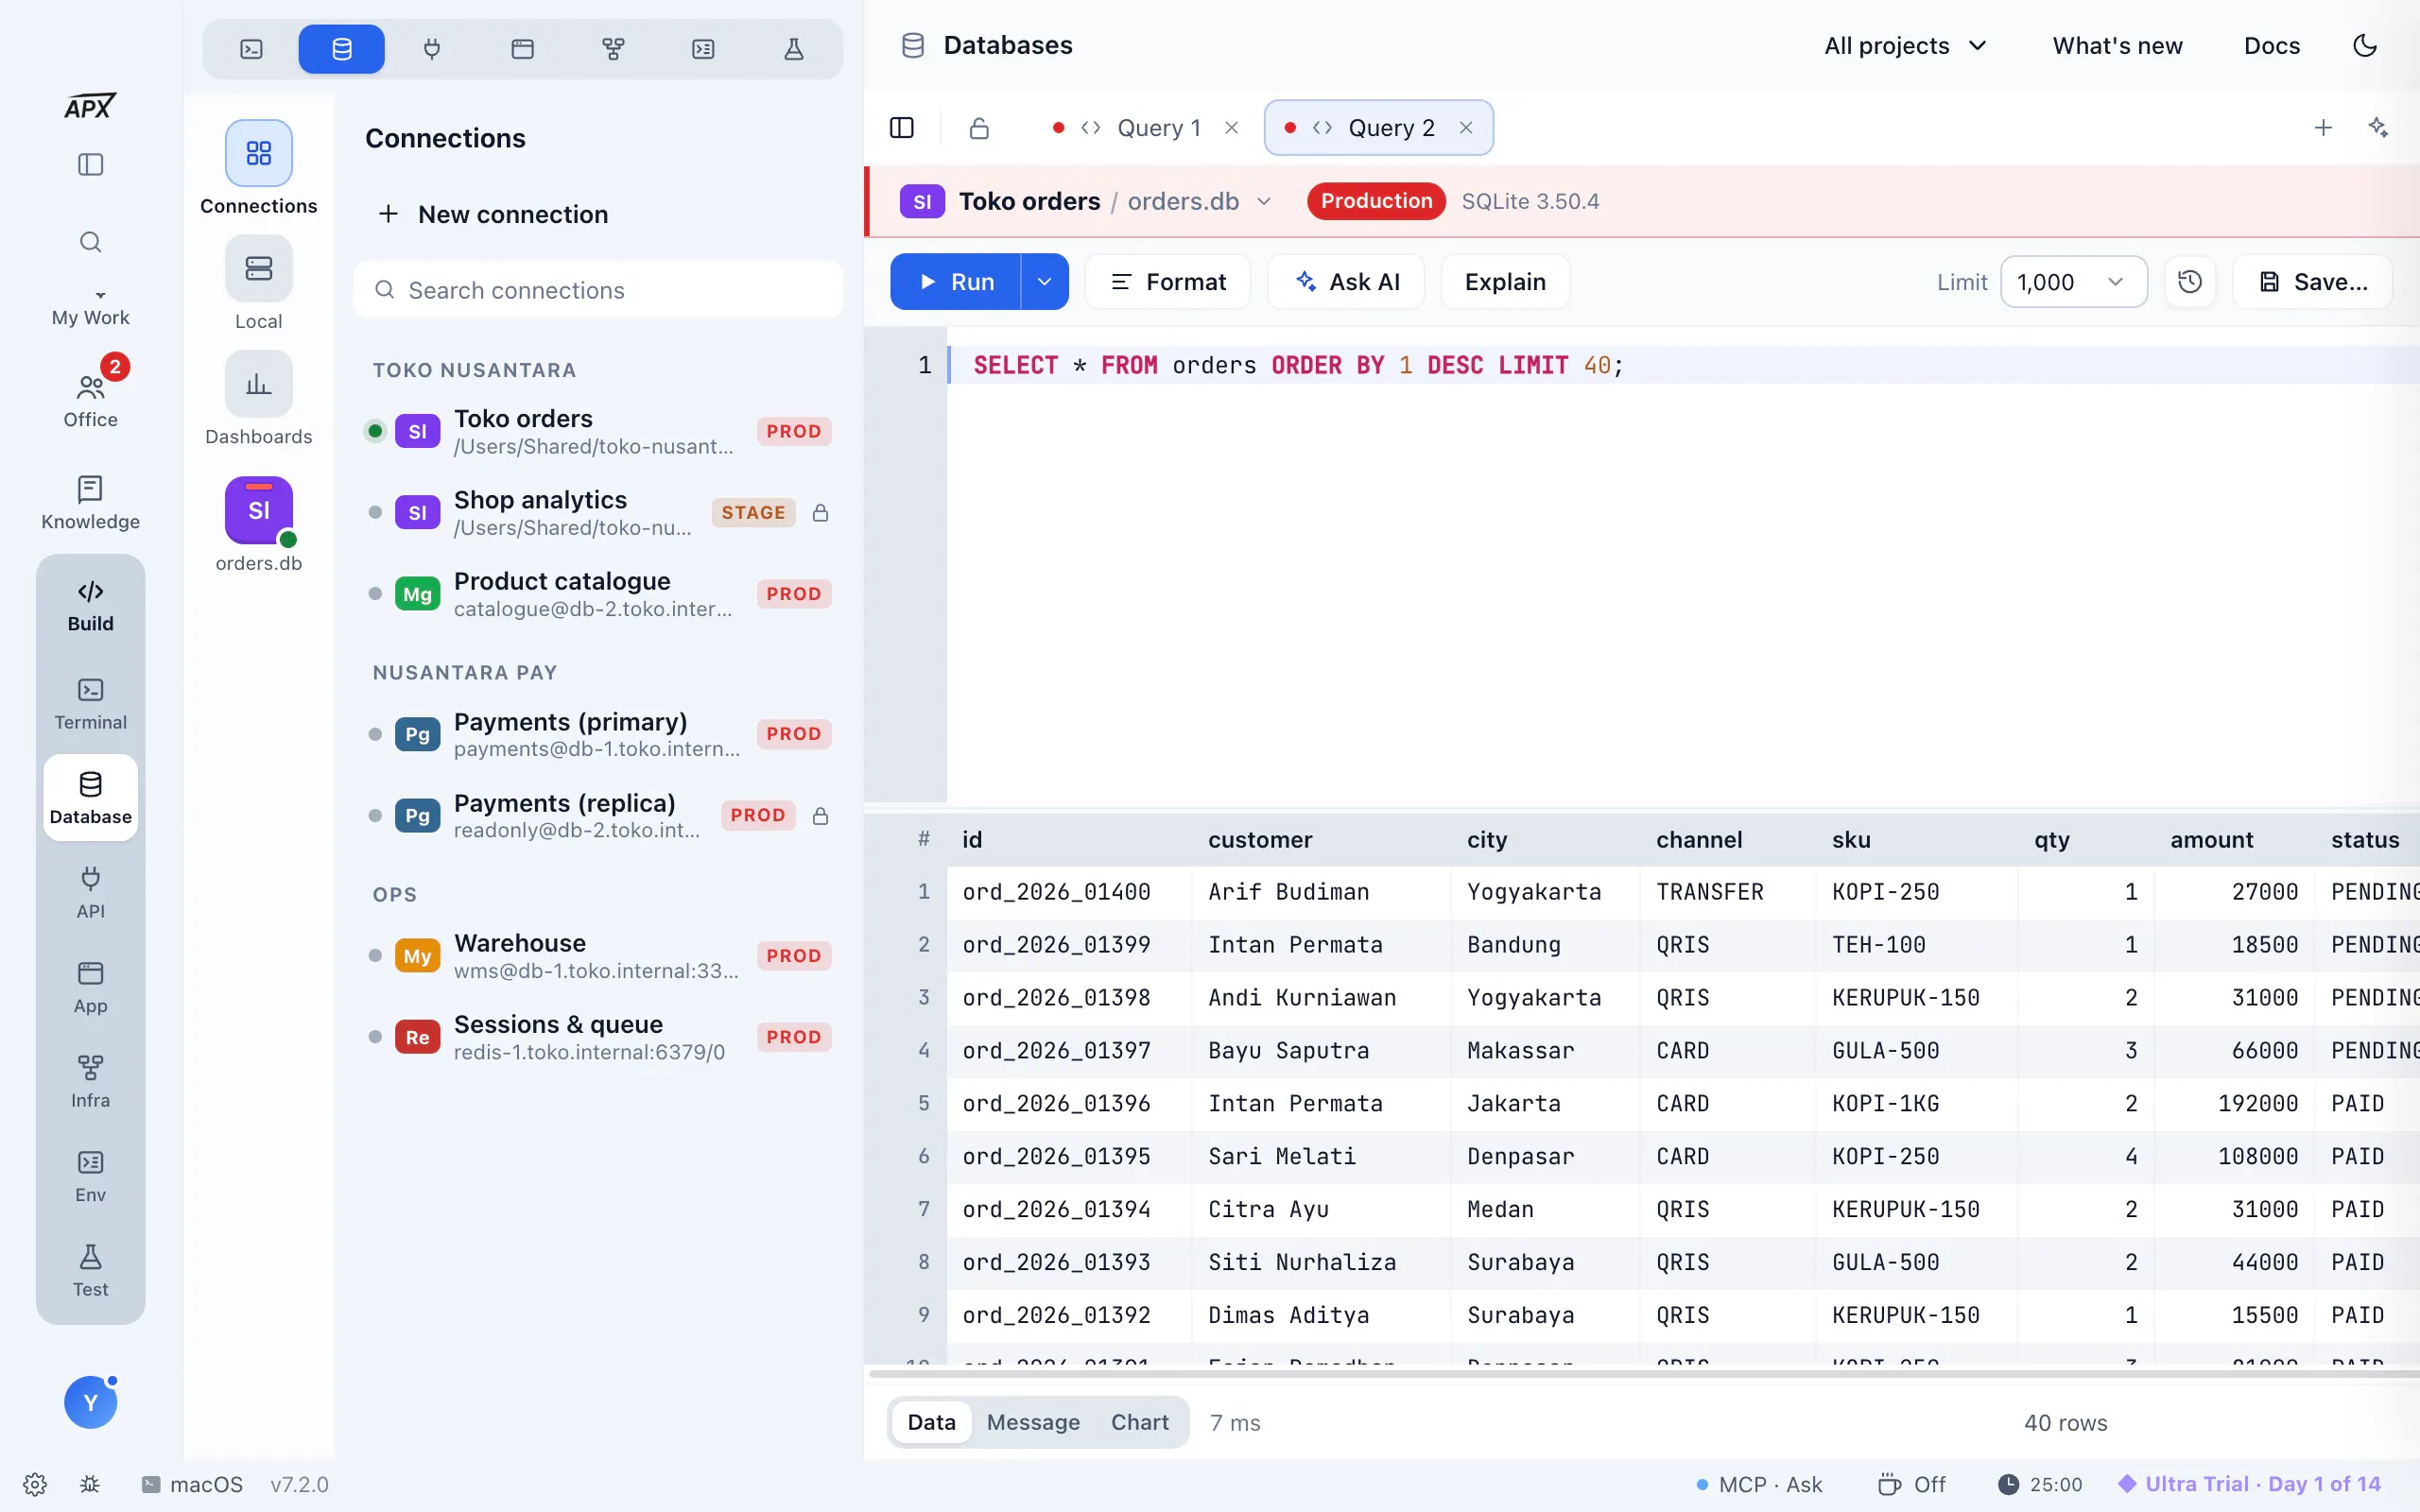Close the Query 2 tab
This screenshot has width=2420, height=1512.
click(x=1466, y=128)
